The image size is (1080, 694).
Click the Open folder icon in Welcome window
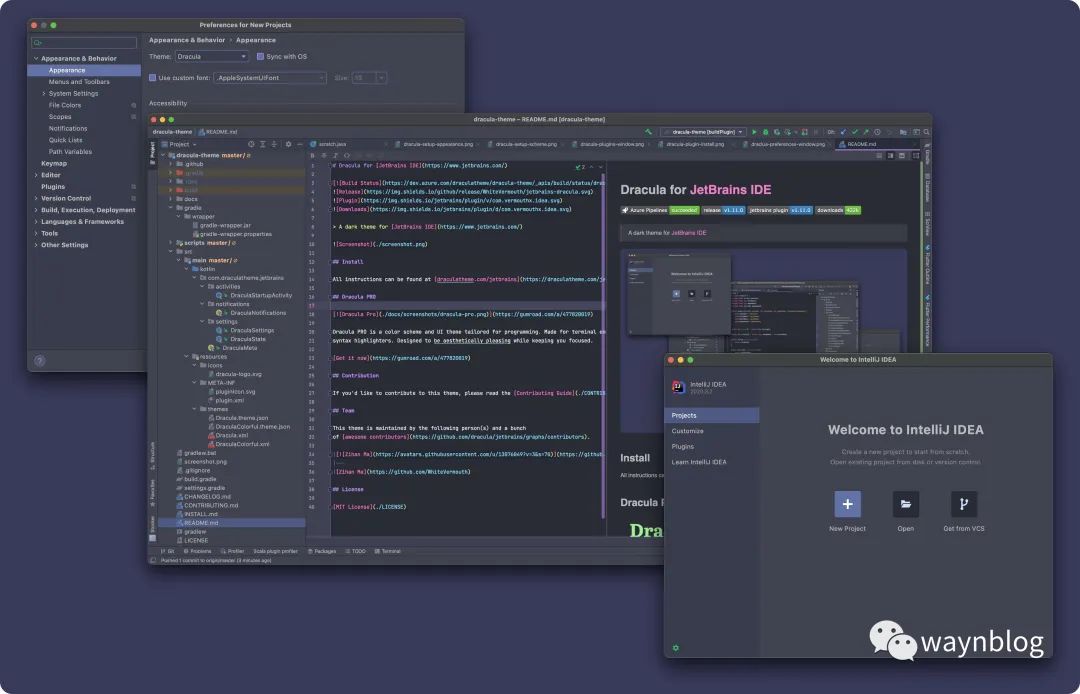point(906,504)
